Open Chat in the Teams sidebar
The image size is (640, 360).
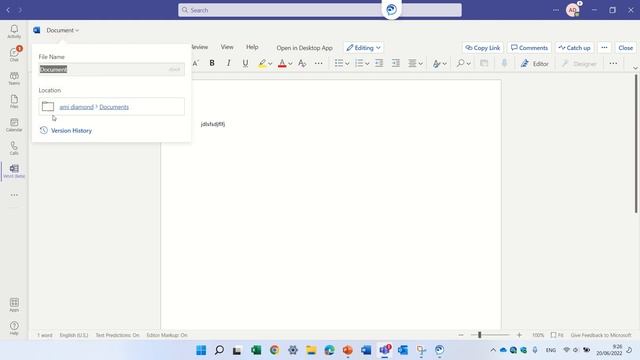14,54
